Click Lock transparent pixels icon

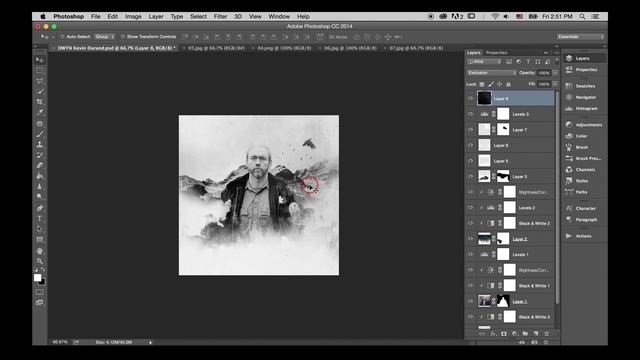click(482, 84)
